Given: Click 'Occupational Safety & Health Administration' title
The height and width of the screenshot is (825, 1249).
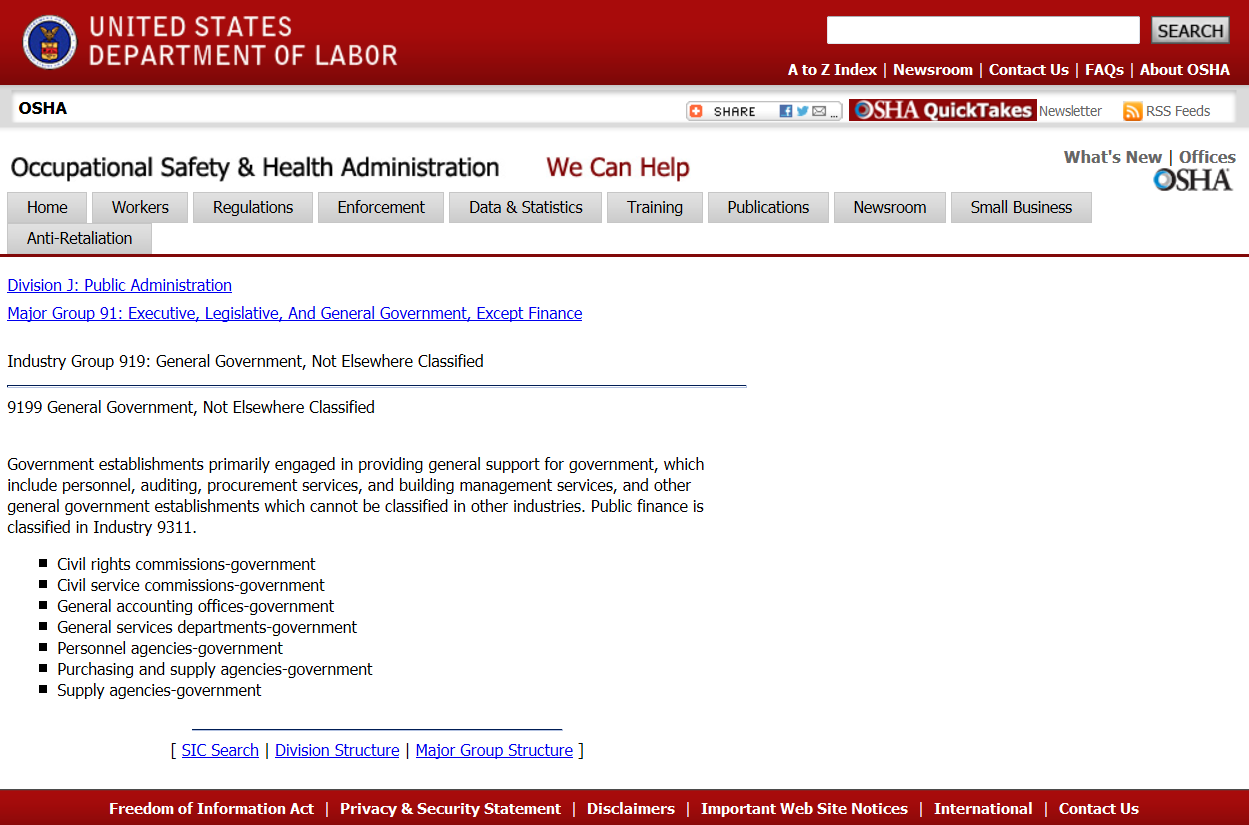Looking at the screenshot, I should pos(255,167).
